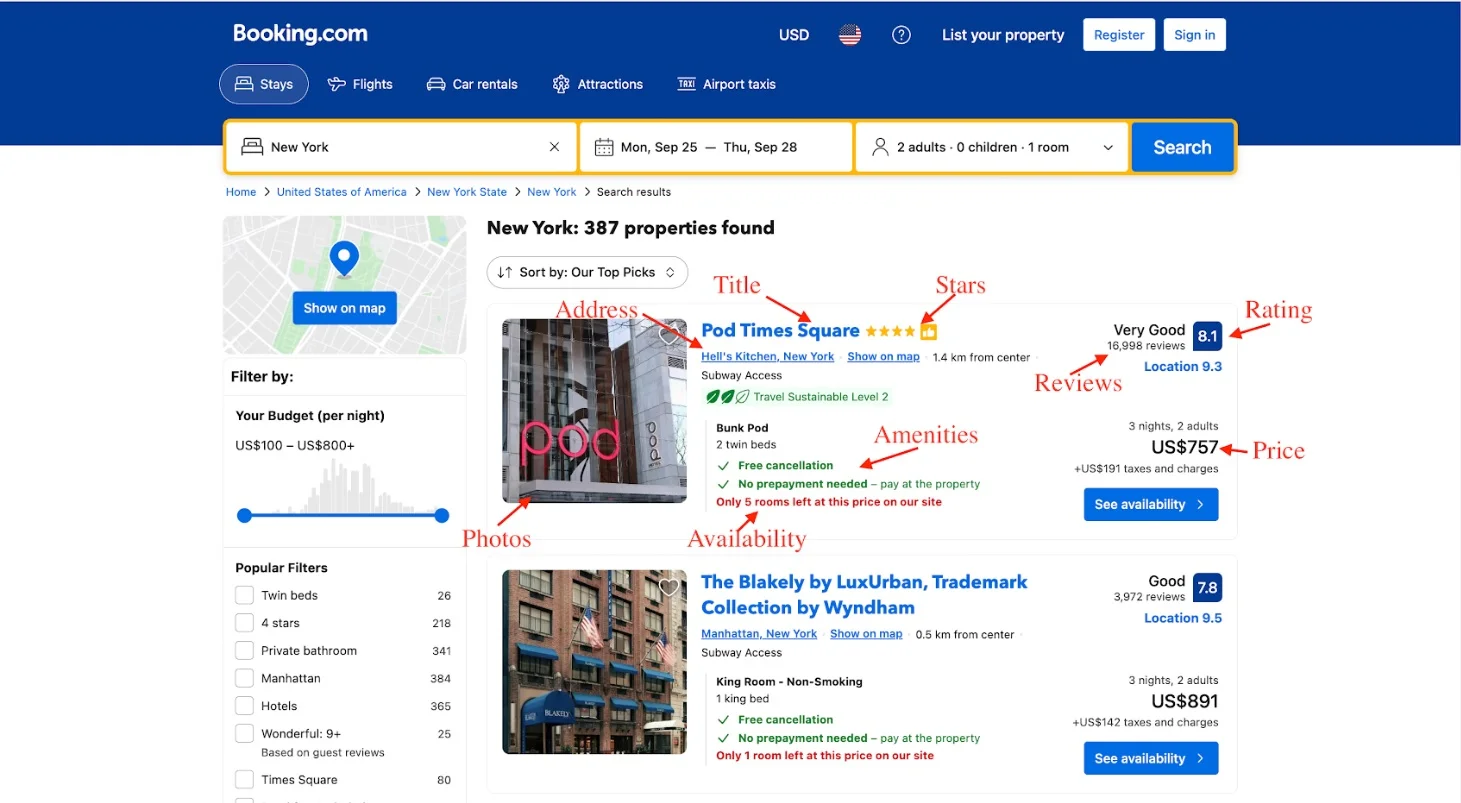This screenshot has width=1461, height=803.
Task: Open the Sort by: Our Top Picks dropdown
Action: click(587, 272)
